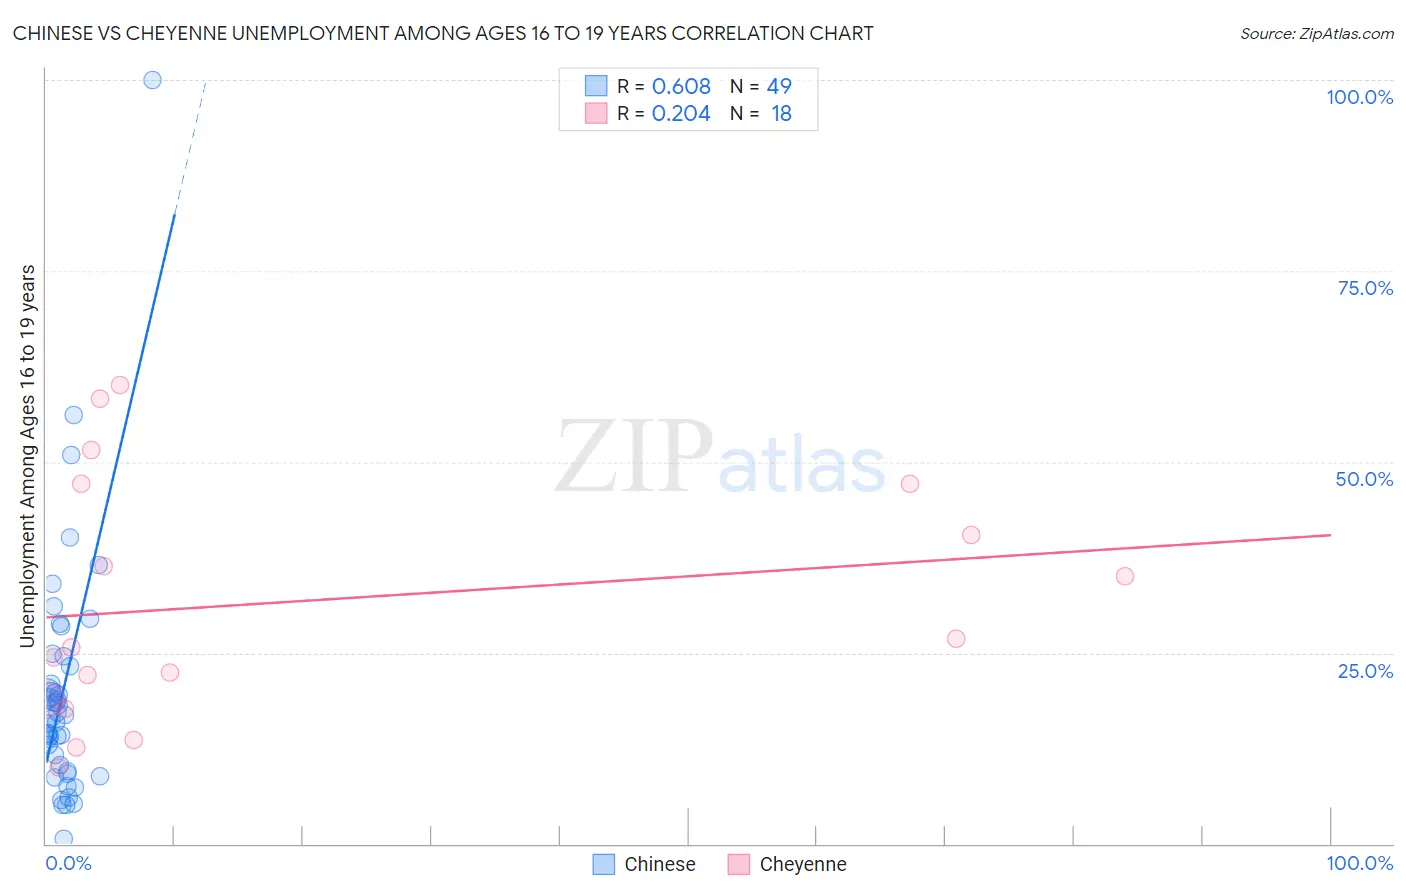Select the blue swatch beside R = 0.608

click(x=596, y=86)
